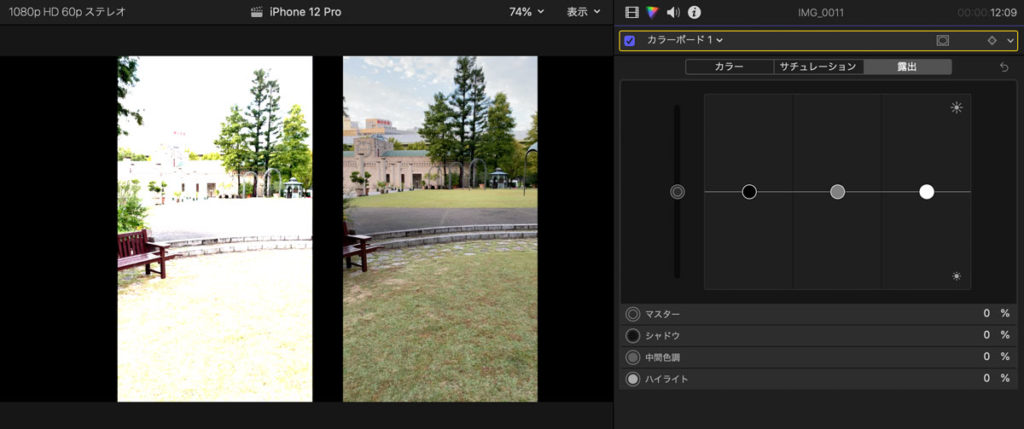Open the video inspector filmstrip icon
Screen dimensions: 1024x429
click(632, 12)
